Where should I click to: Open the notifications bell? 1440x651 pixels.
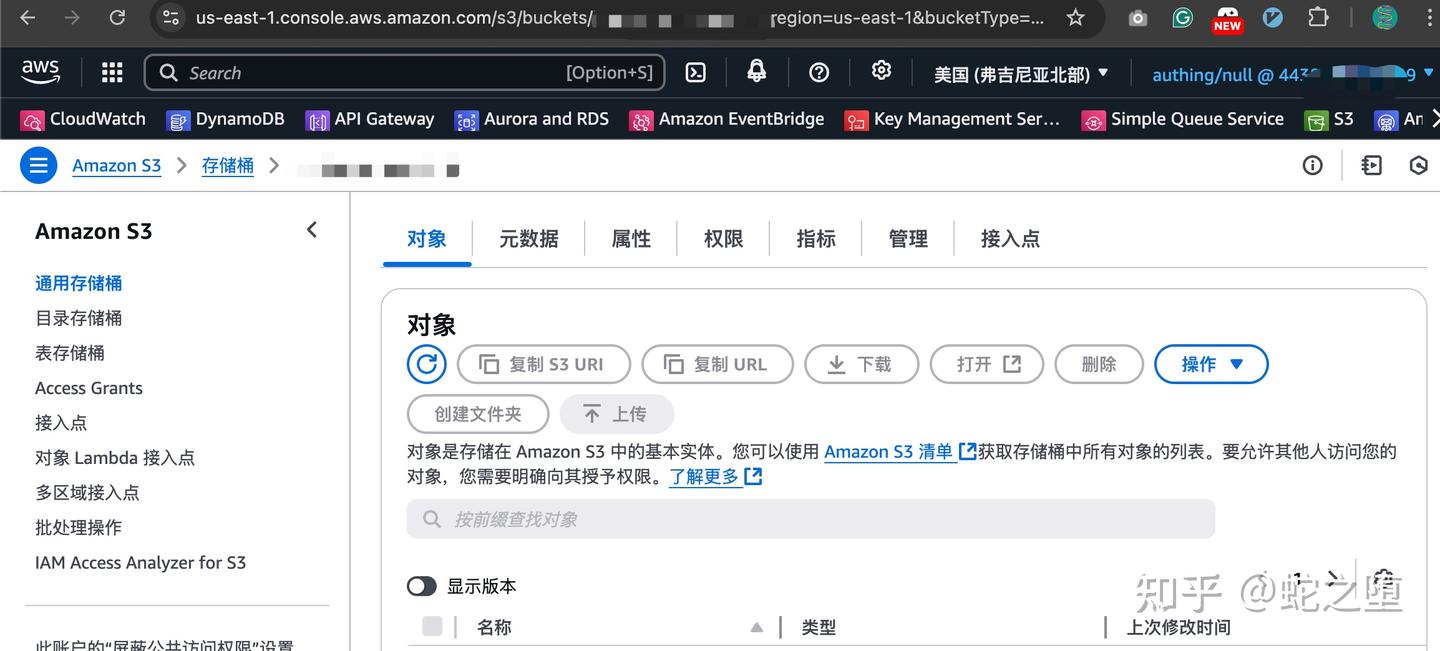(755, 72)
